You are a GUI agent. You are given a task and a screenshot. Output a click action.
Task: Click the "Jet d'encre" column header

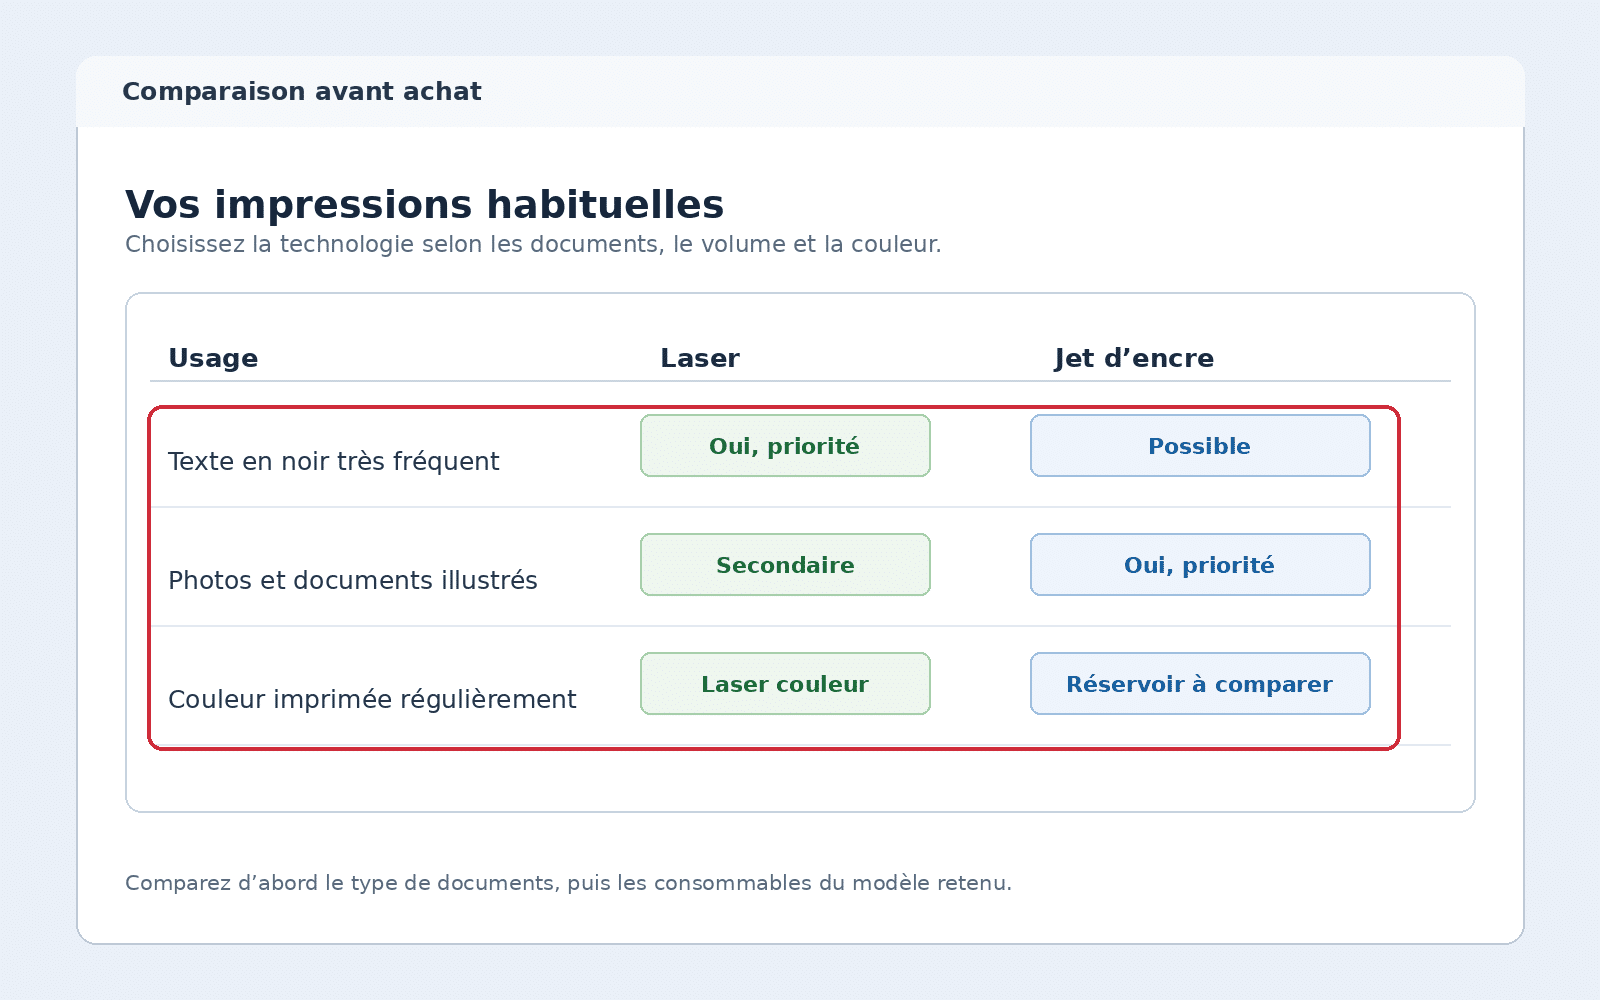(x=1134, y=358)
